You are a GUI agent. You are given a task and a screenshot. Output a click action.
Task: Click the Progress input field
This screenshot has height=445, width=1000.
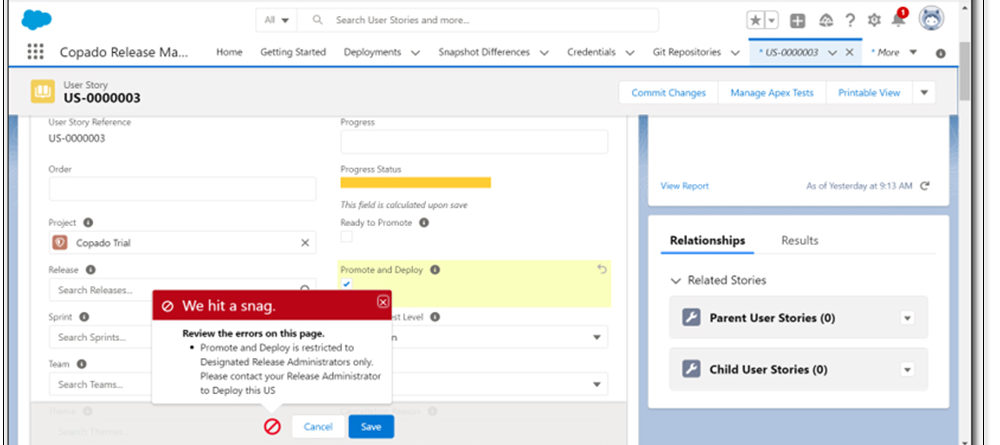(x=474, y=142)
